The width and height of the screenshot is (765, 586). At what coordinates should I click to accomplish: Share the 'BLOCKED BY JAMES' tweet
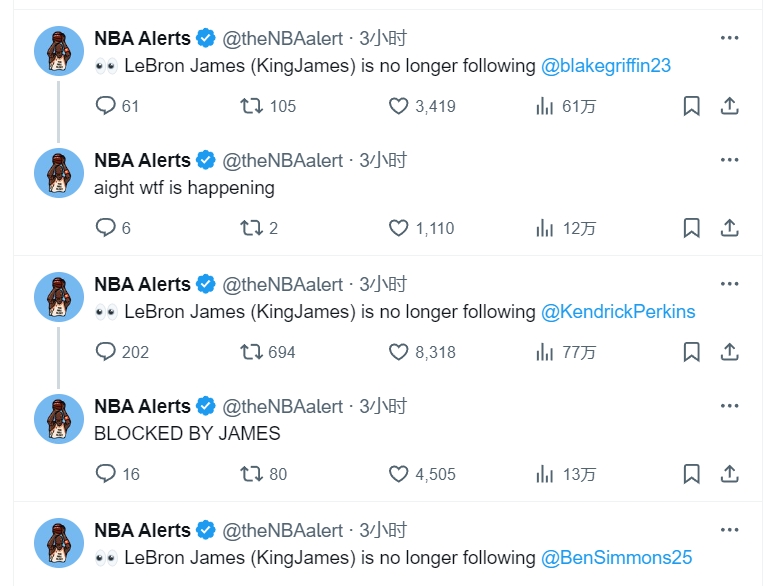(x=730, y=474)
